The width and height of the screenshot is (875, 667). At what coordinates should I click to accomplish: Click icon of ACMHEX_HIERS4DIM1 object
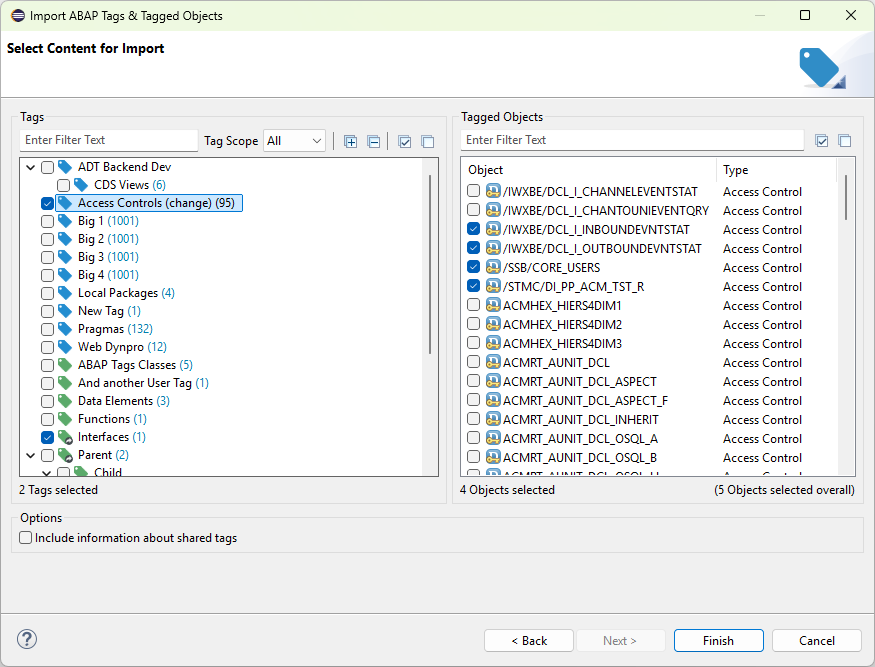[493, 305]
